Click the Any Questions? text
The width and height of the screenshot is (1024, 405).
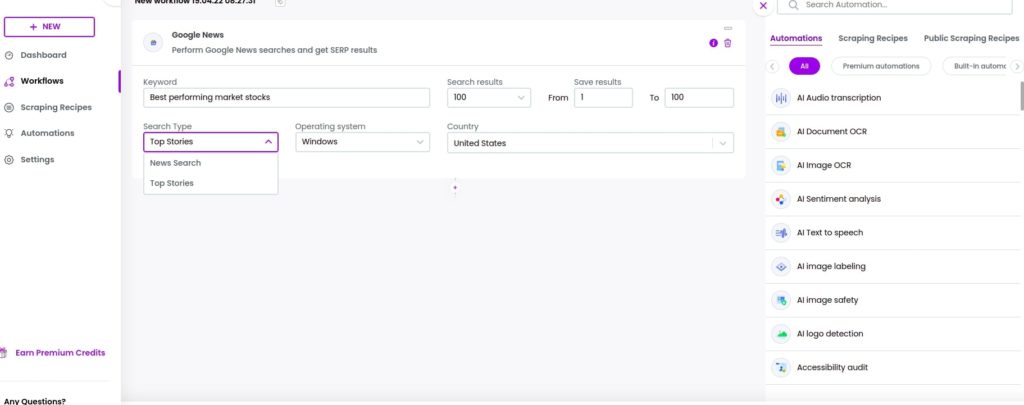coord(35,401)
